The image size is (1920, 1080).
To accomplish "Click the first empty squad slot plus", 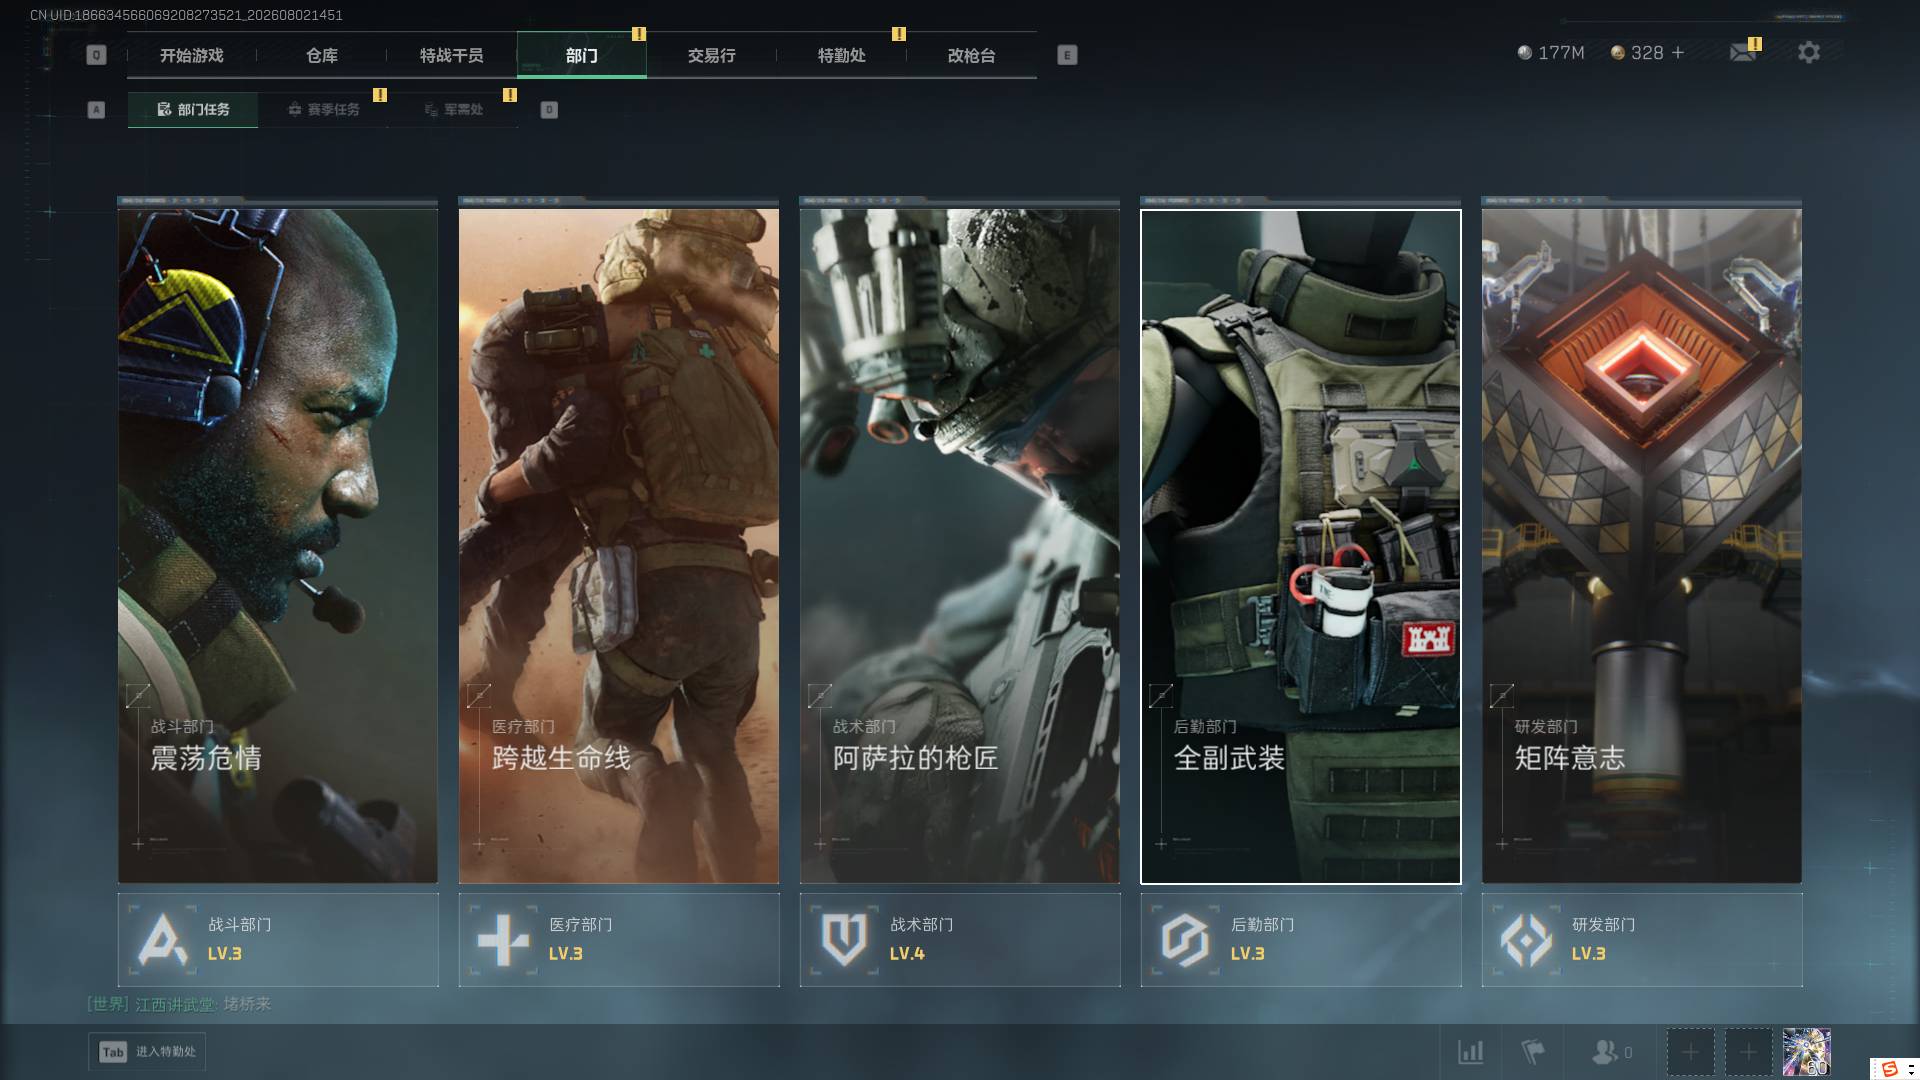I will tap(1690, 1052).
